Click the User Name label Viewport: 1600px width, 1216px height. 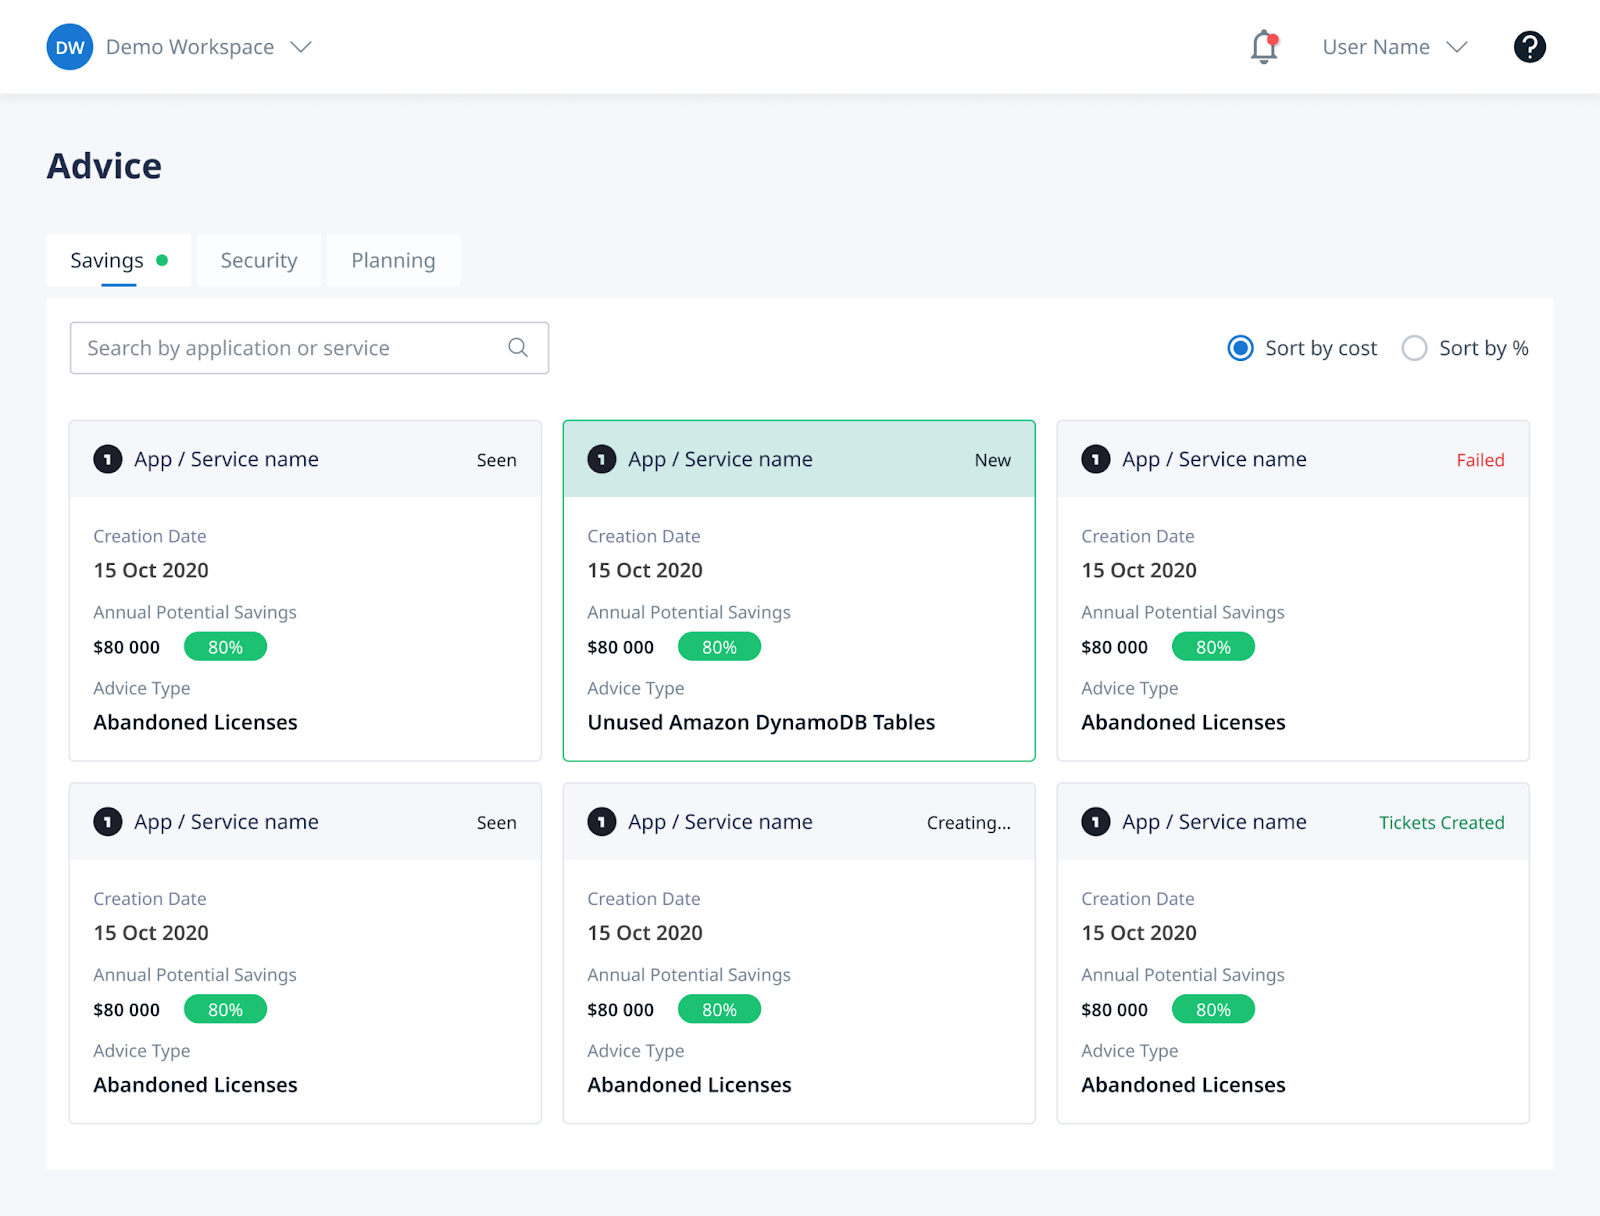(x=1376, y=47)
